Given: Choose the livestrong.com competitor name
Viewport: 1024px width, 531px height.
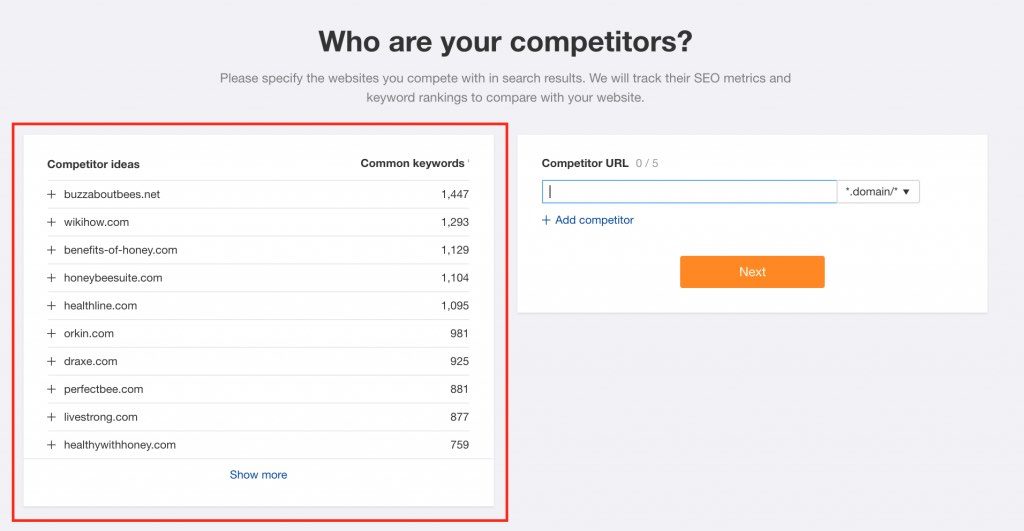Looking at the screenshot, I should click(x=100, y=417).
